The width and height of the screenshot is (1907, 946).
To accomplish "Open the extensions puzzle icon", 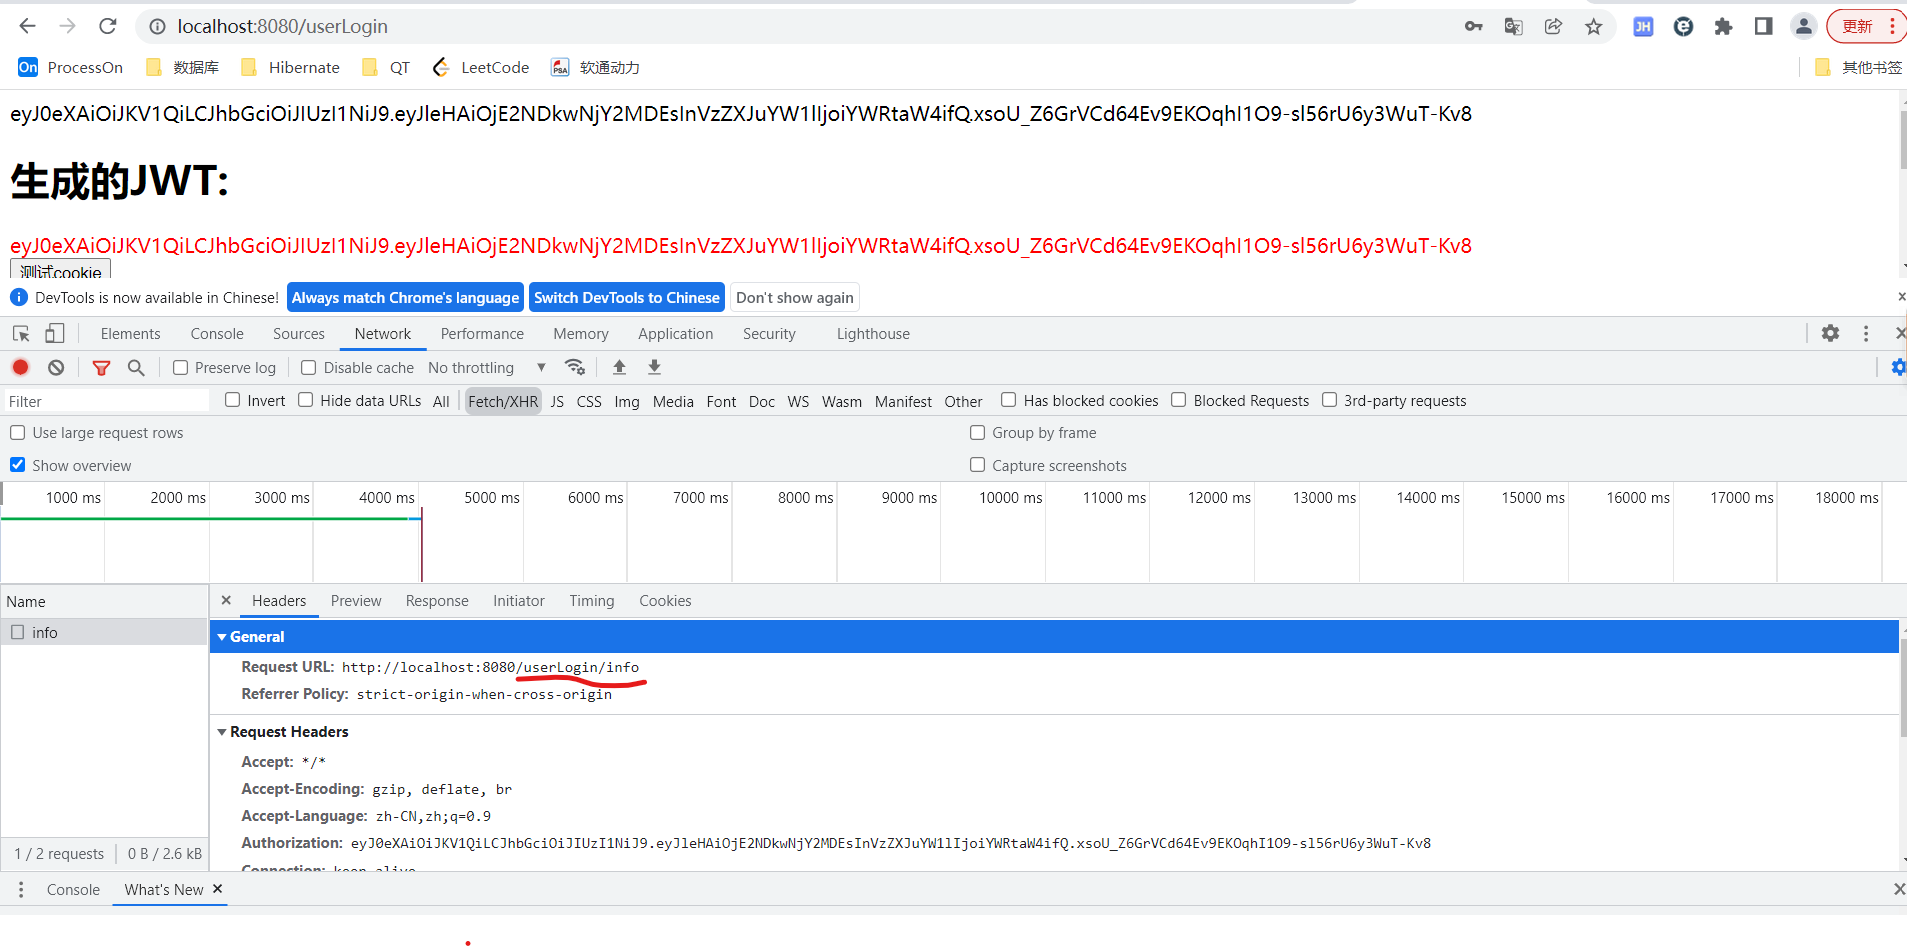I will tap(1723, 27).
